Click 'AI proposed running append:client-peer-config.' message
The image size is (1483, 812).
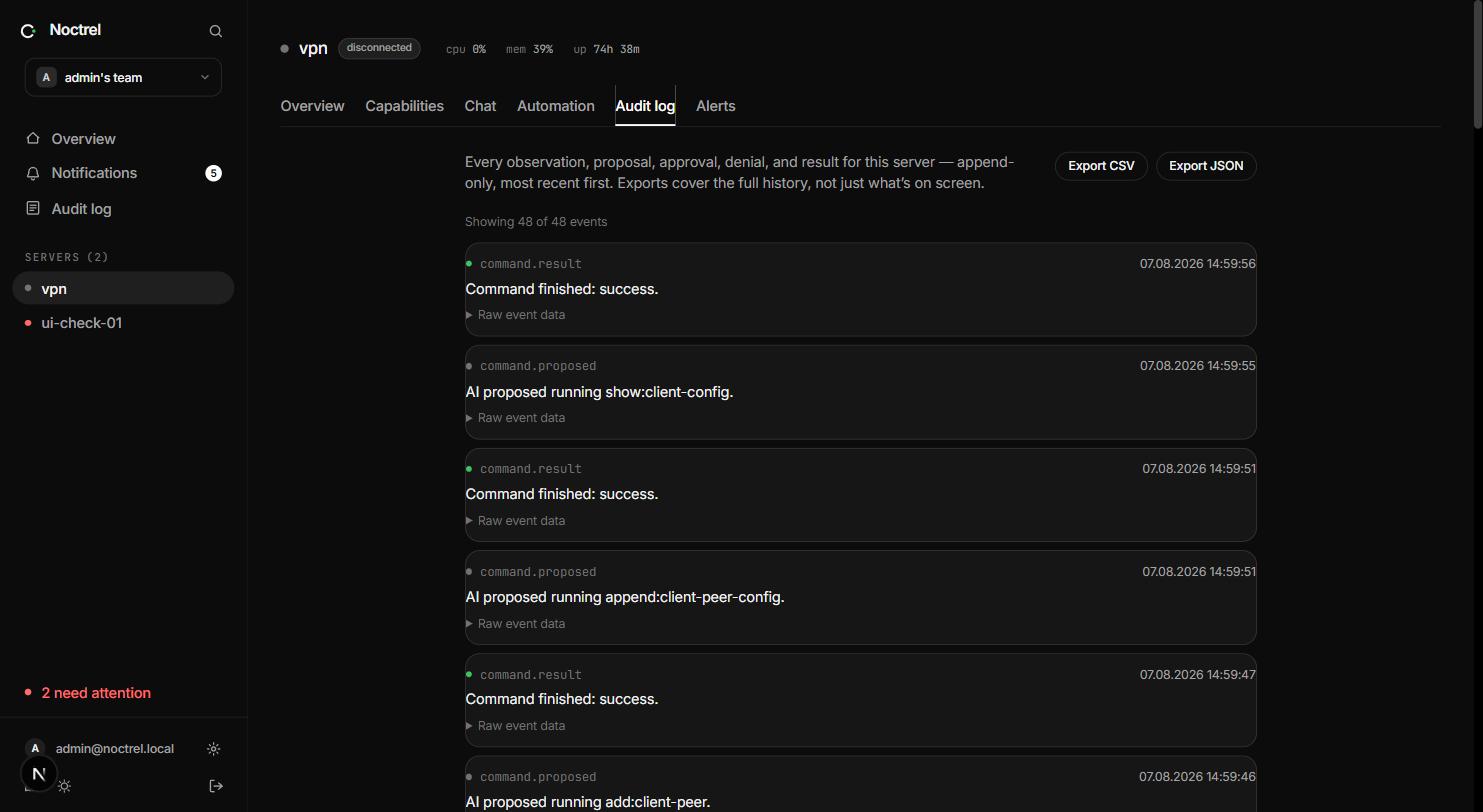pyautogui.click(x=625, y=597)
